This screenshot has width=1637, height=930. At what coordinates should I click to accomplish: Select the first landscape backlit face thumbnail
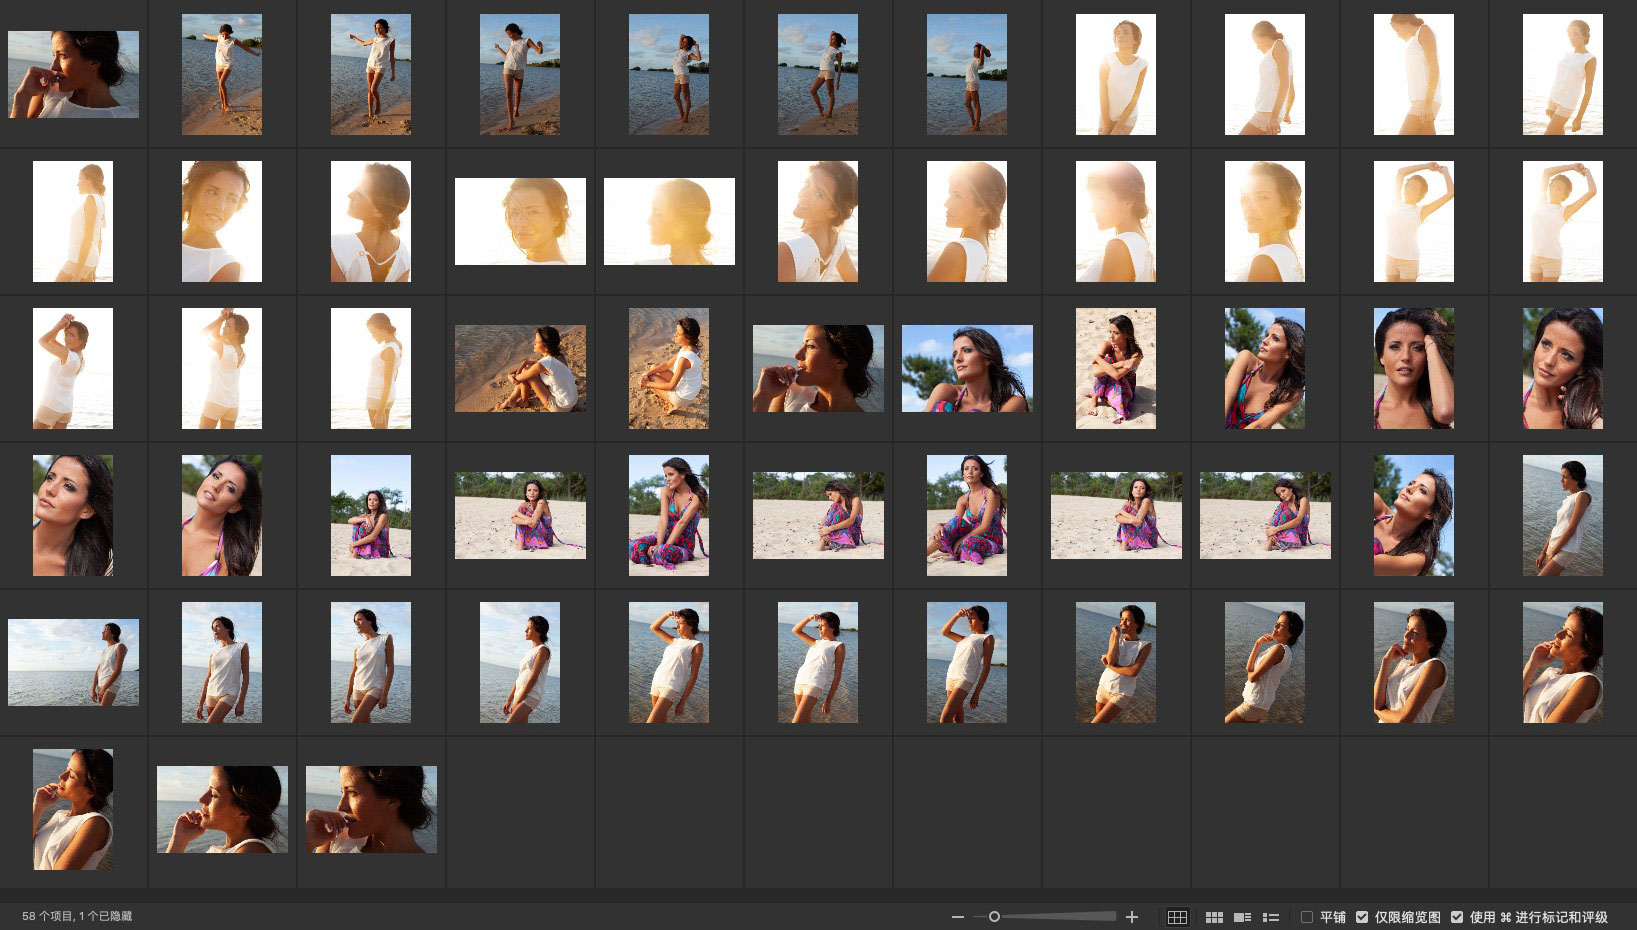(520, 221)
